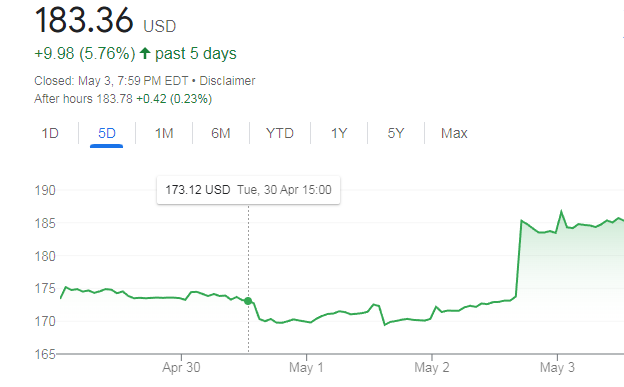Open the 6M chart view
This screenshot has width=624, height=387.
click(x=221, y=133)
